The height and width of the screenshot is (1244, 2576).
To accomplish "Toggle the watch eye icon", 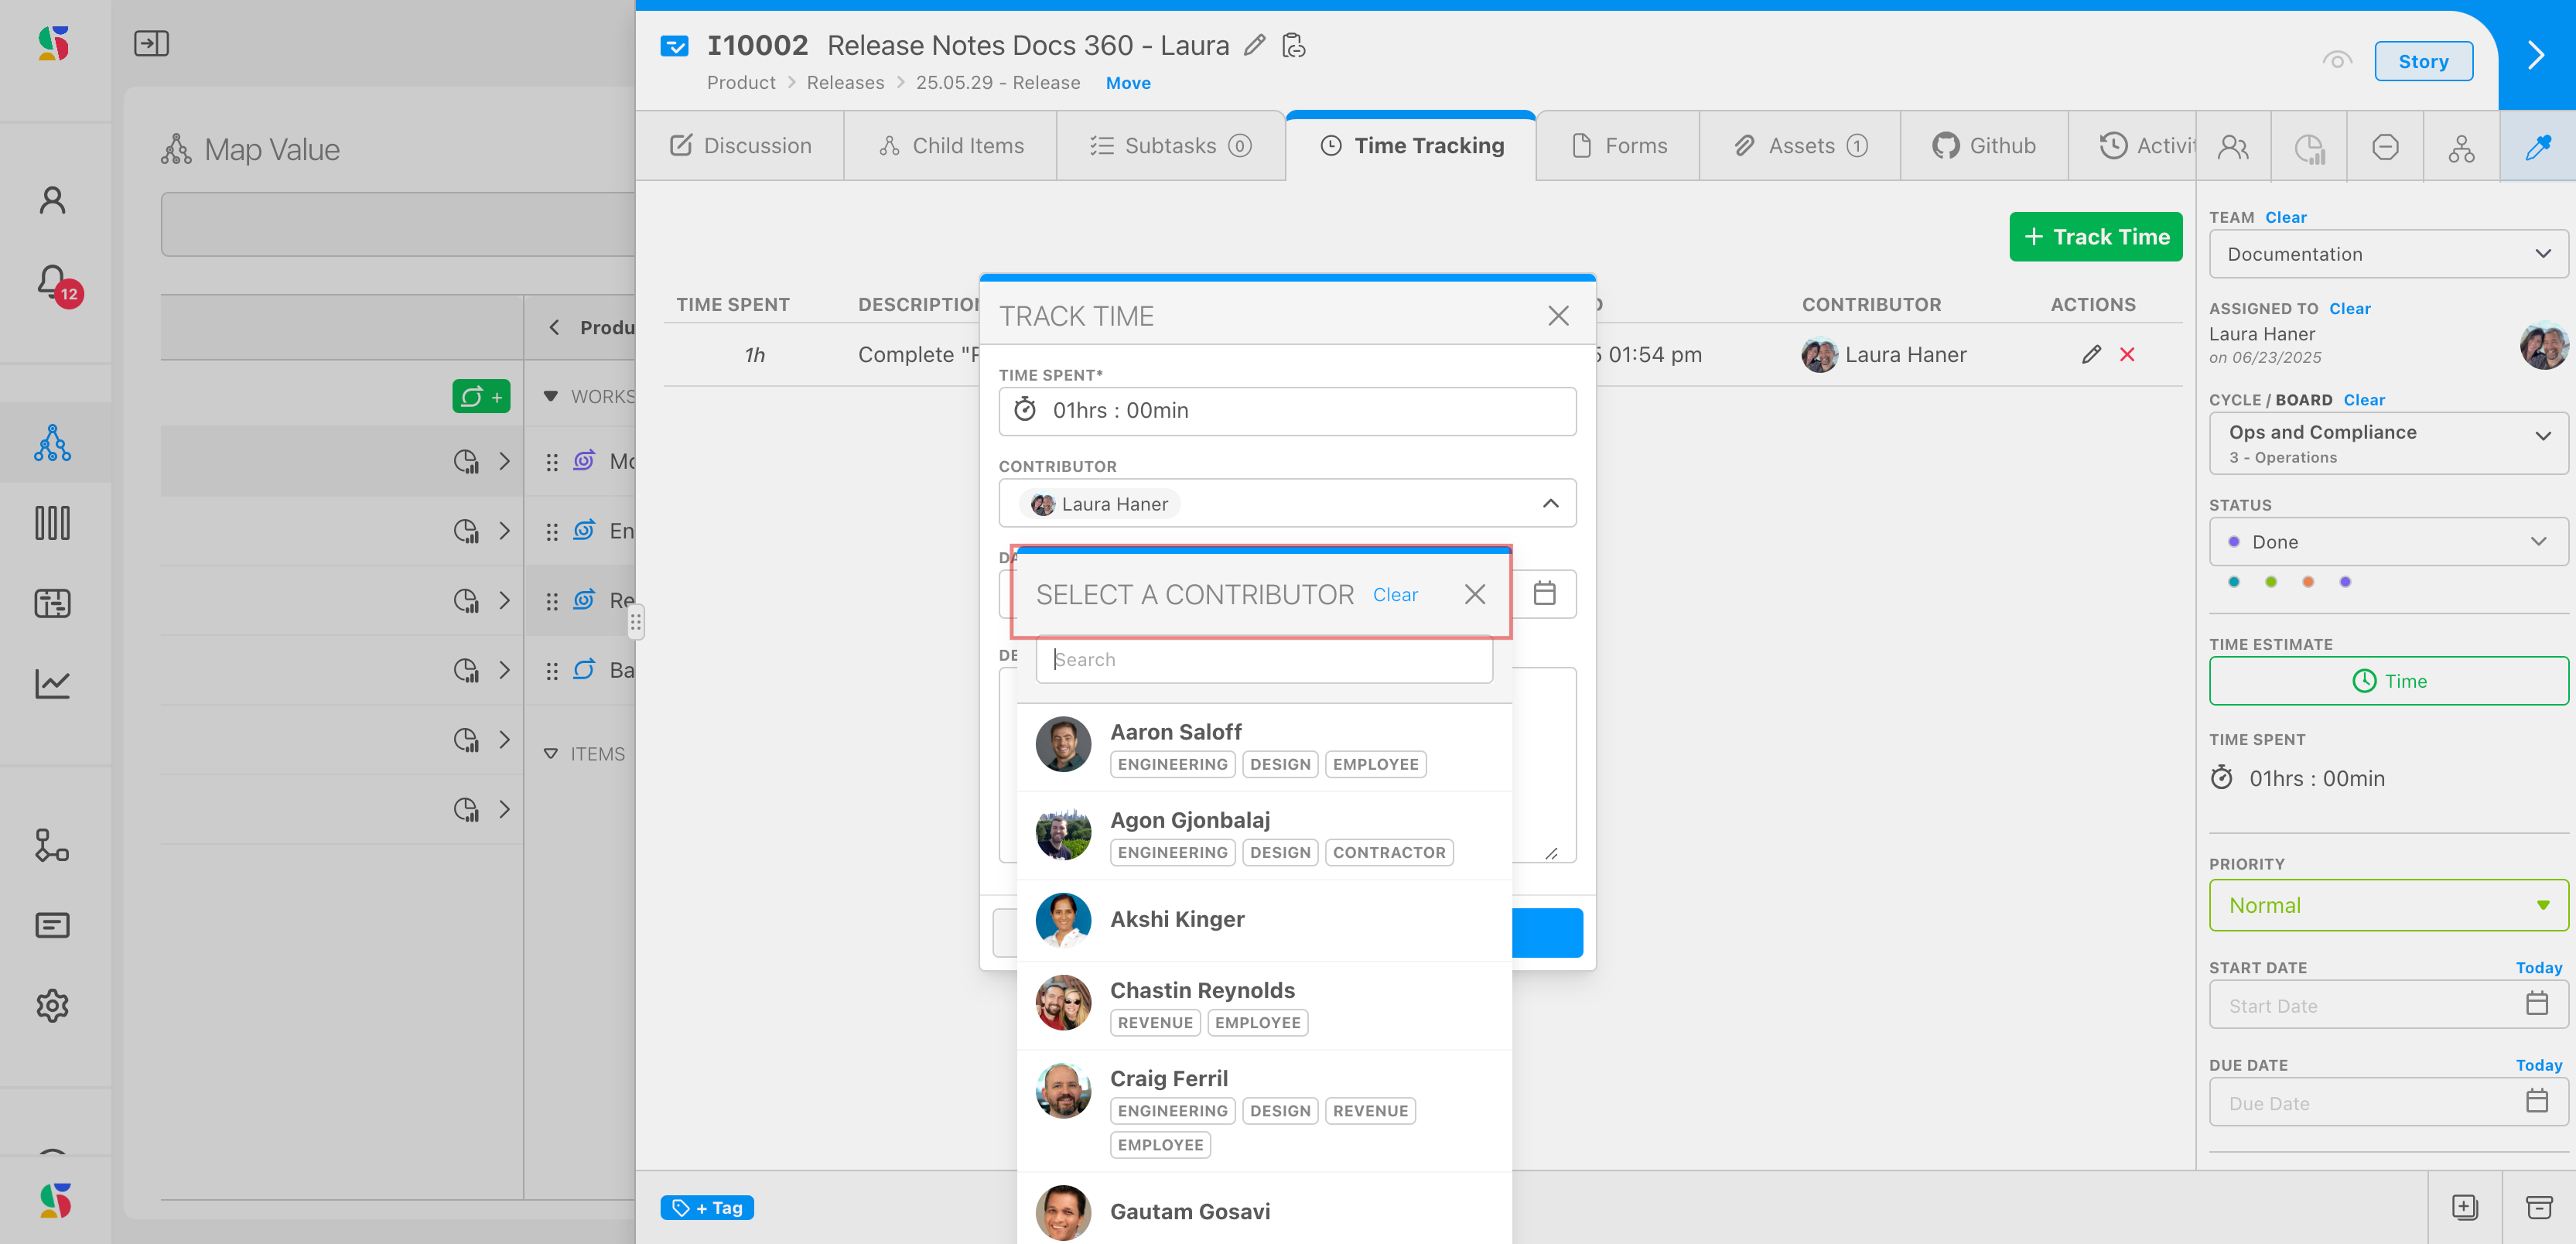I will coord(2336,61).
